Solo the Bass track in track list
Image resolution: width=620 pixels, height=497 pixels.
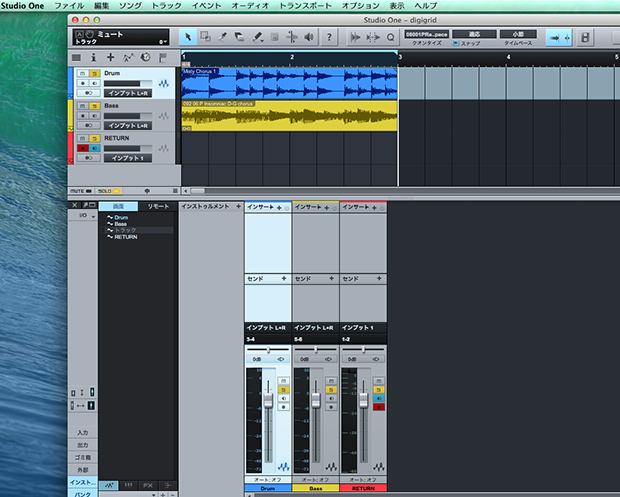[95, 106]
